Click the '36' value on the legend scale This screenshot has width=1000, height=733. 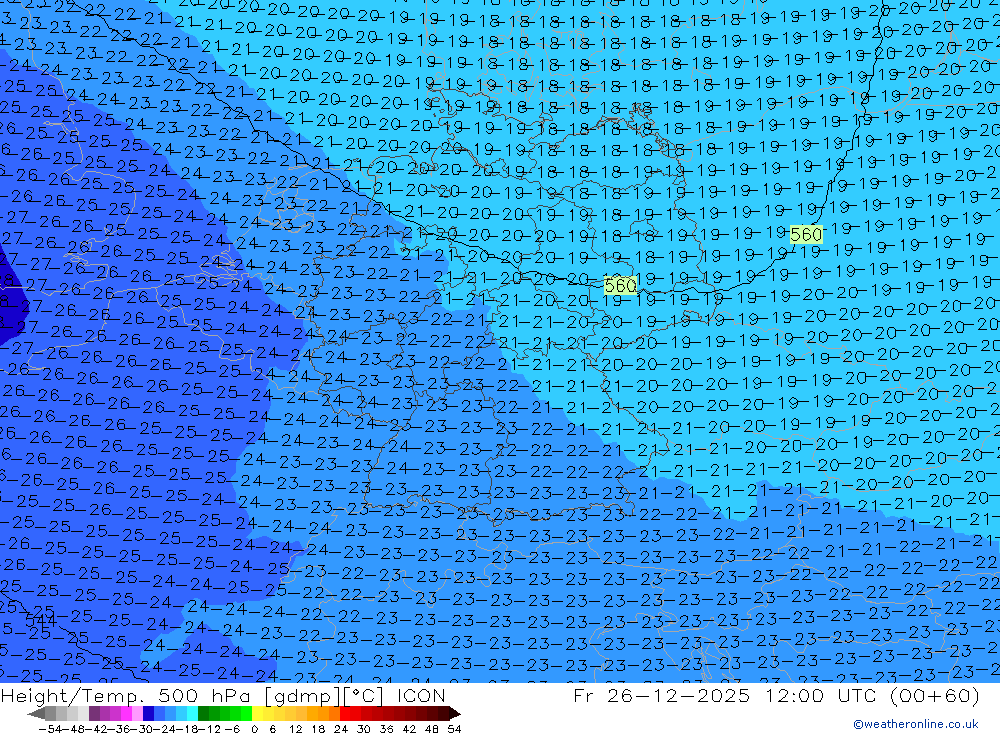pos(386,729)
